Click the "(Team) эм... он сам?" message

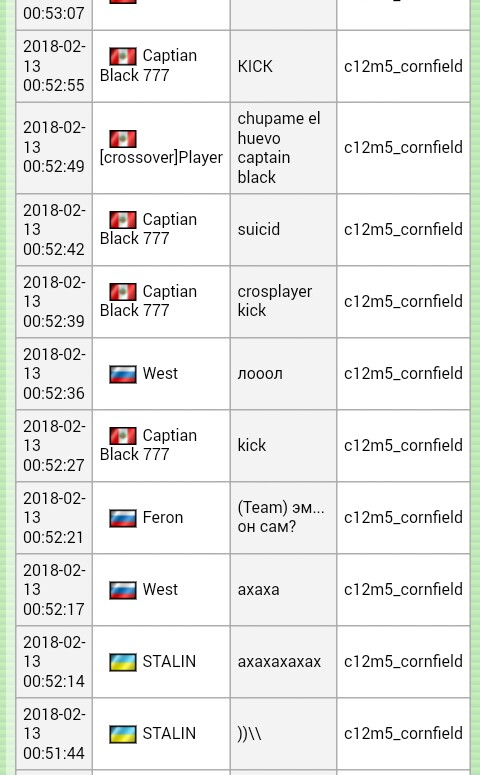tap(281, 517)
